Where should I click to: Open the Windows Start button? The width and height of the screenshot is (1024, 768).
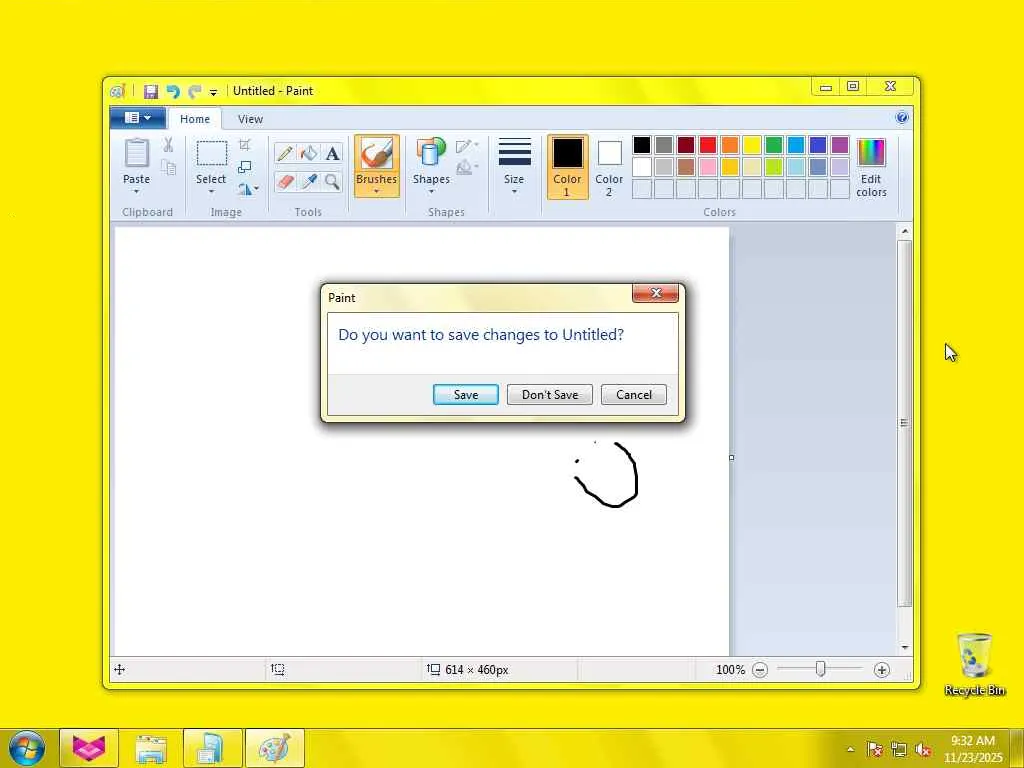coord(27,748)
